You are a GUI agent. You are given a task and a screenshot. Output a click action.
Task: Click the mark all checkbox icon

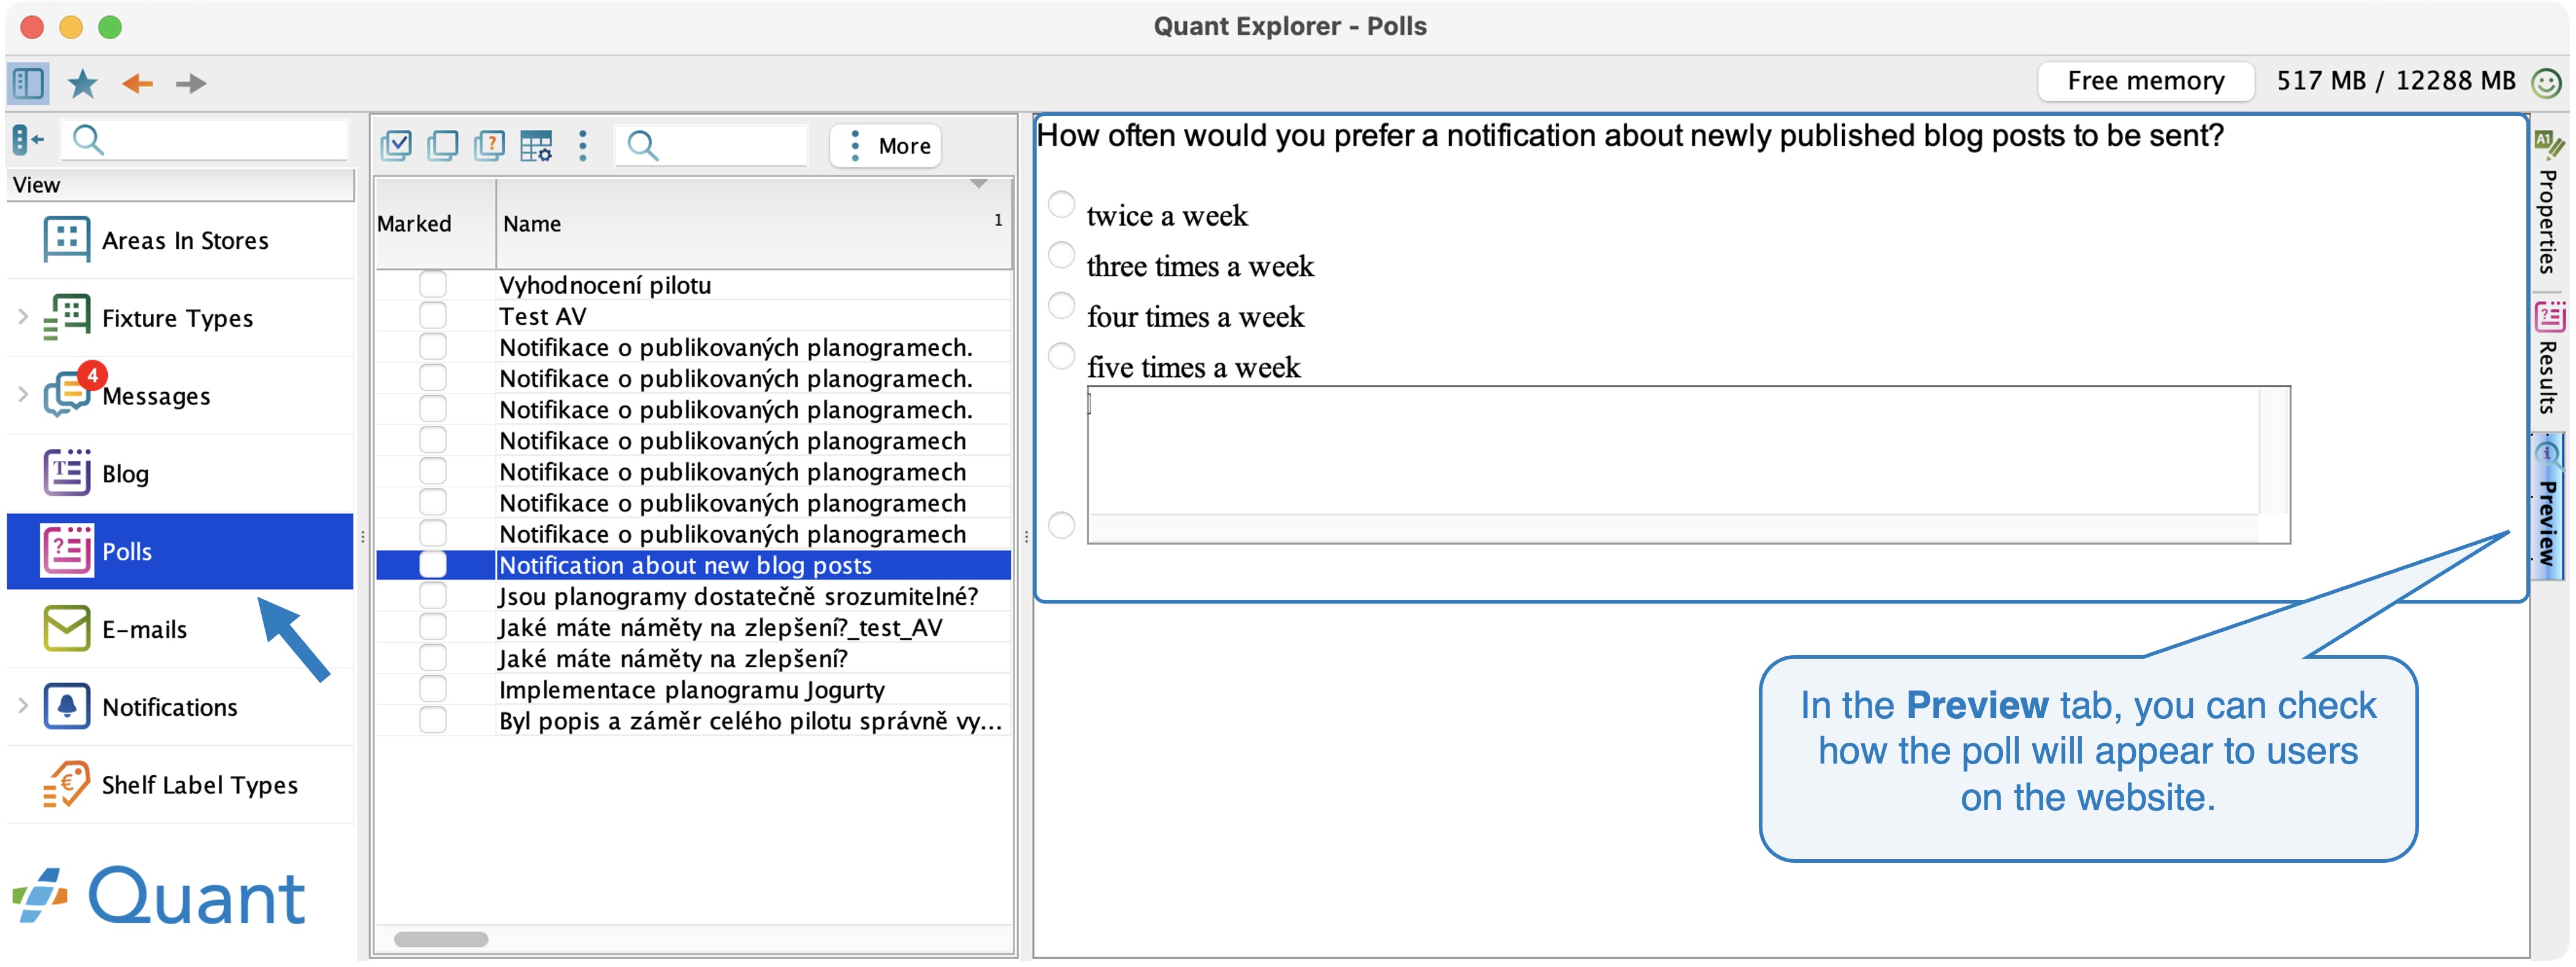click(396, 146)
